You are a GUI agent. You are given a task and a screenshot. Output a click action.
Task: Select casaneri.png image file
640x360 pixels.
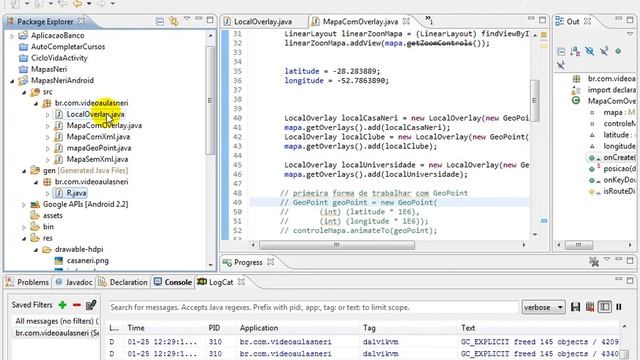click(87, 260)
